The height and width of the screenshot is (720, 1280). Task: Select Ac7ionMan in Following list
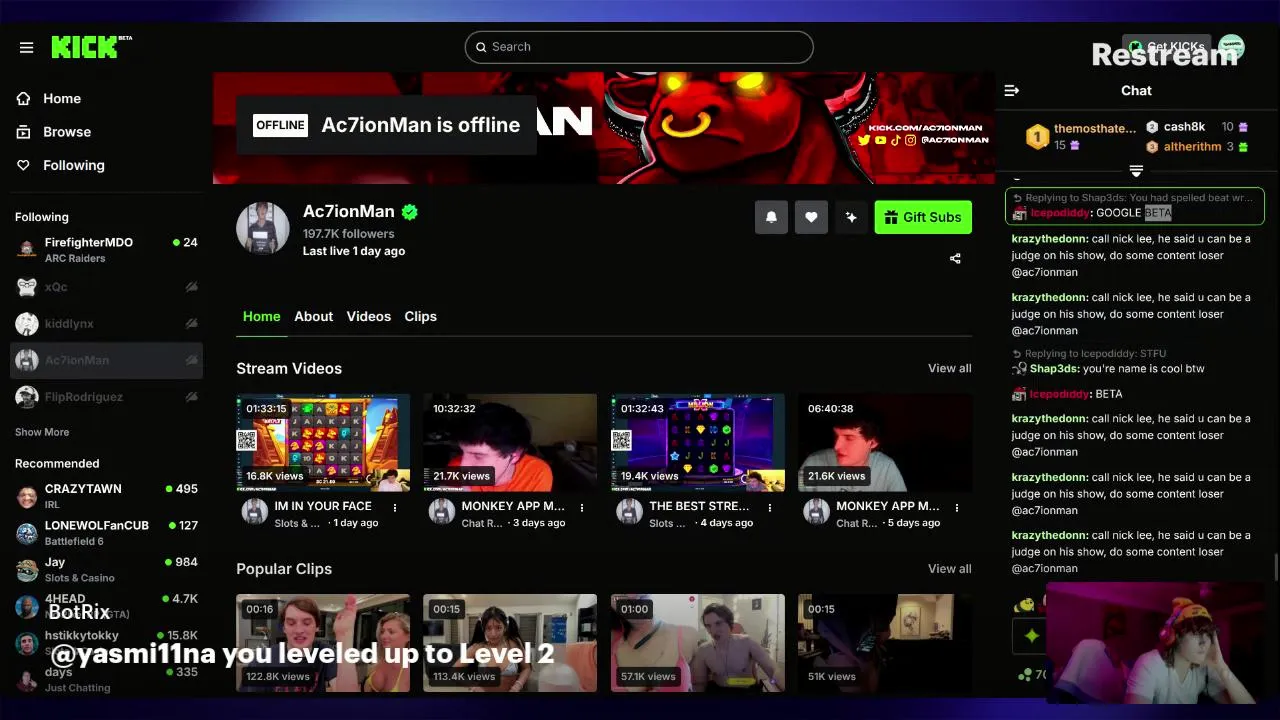[x=107, y=360]
